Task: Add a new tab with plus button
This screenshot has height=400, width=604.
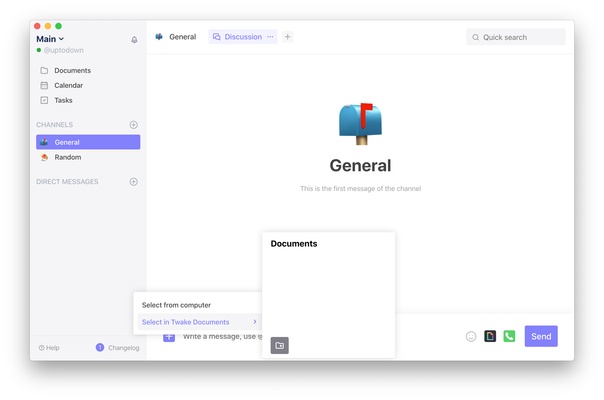Action: pyautogui.click(x=287, y=37)
